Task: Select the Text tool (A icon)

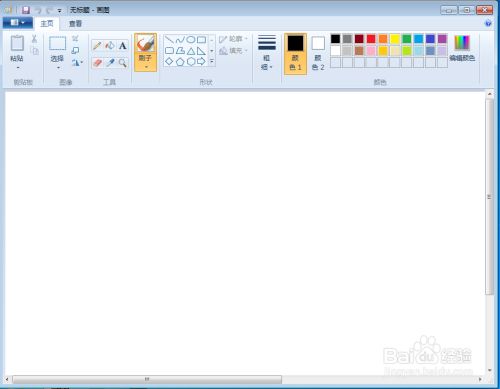Action: click(x=122, y=46)
